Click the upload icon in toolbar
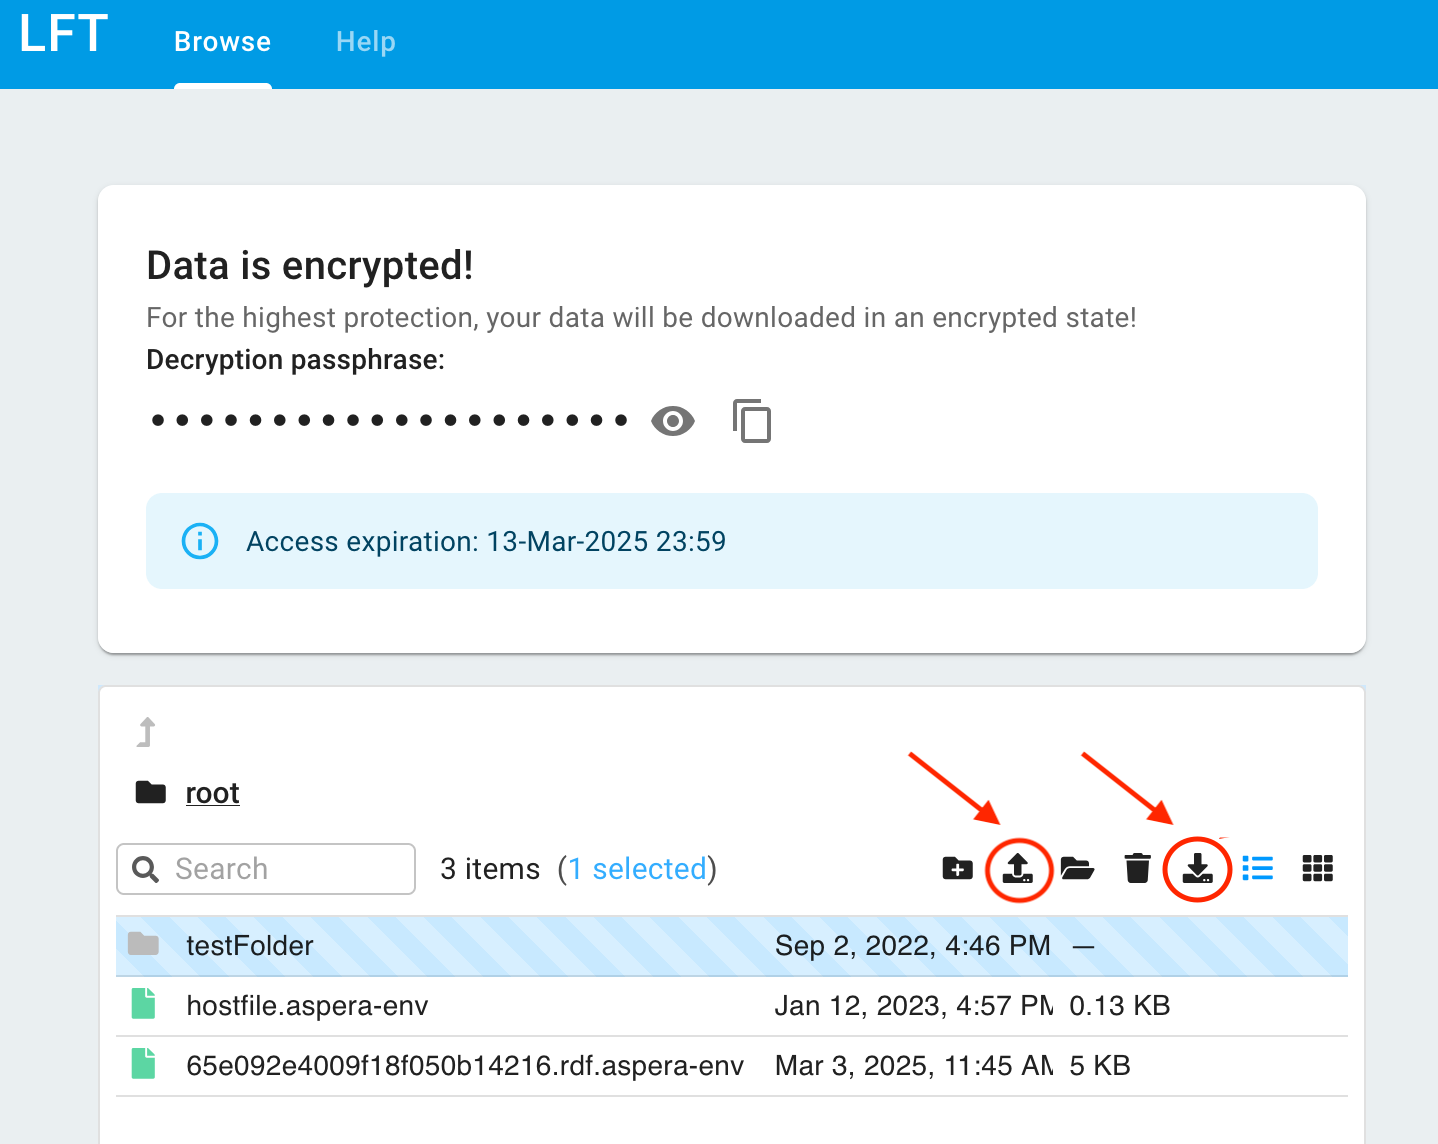The image size is (1438, 1144). pyautogui.click(x=1018, y=868)
